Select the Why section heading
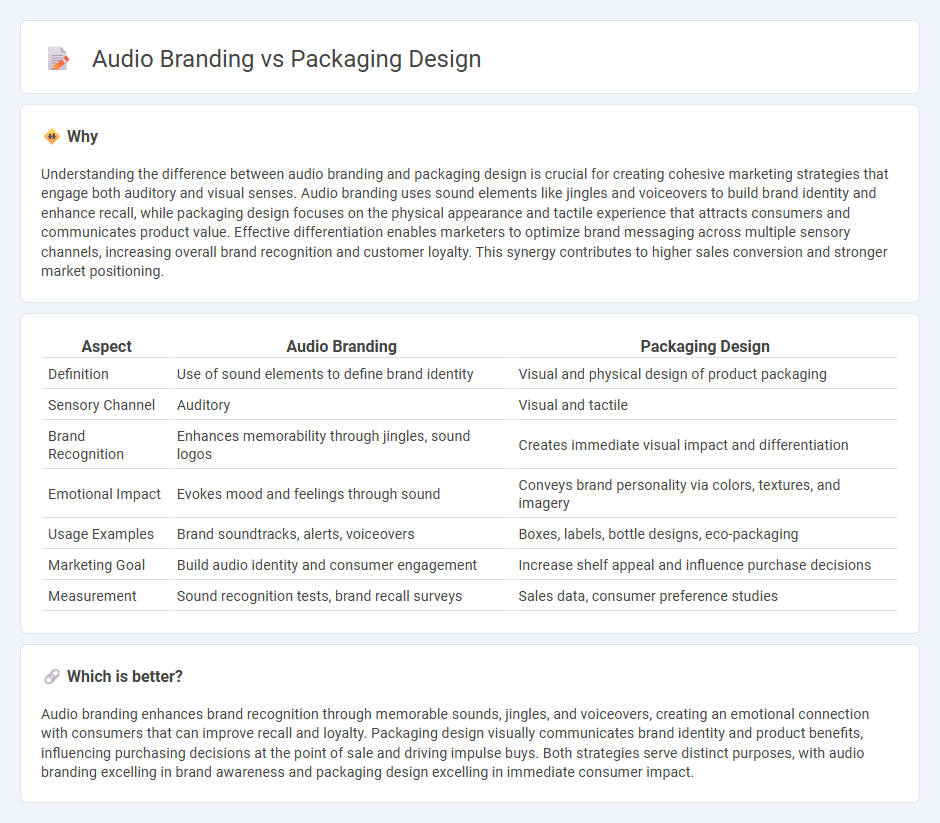940x823 pixels. point(82,136)
